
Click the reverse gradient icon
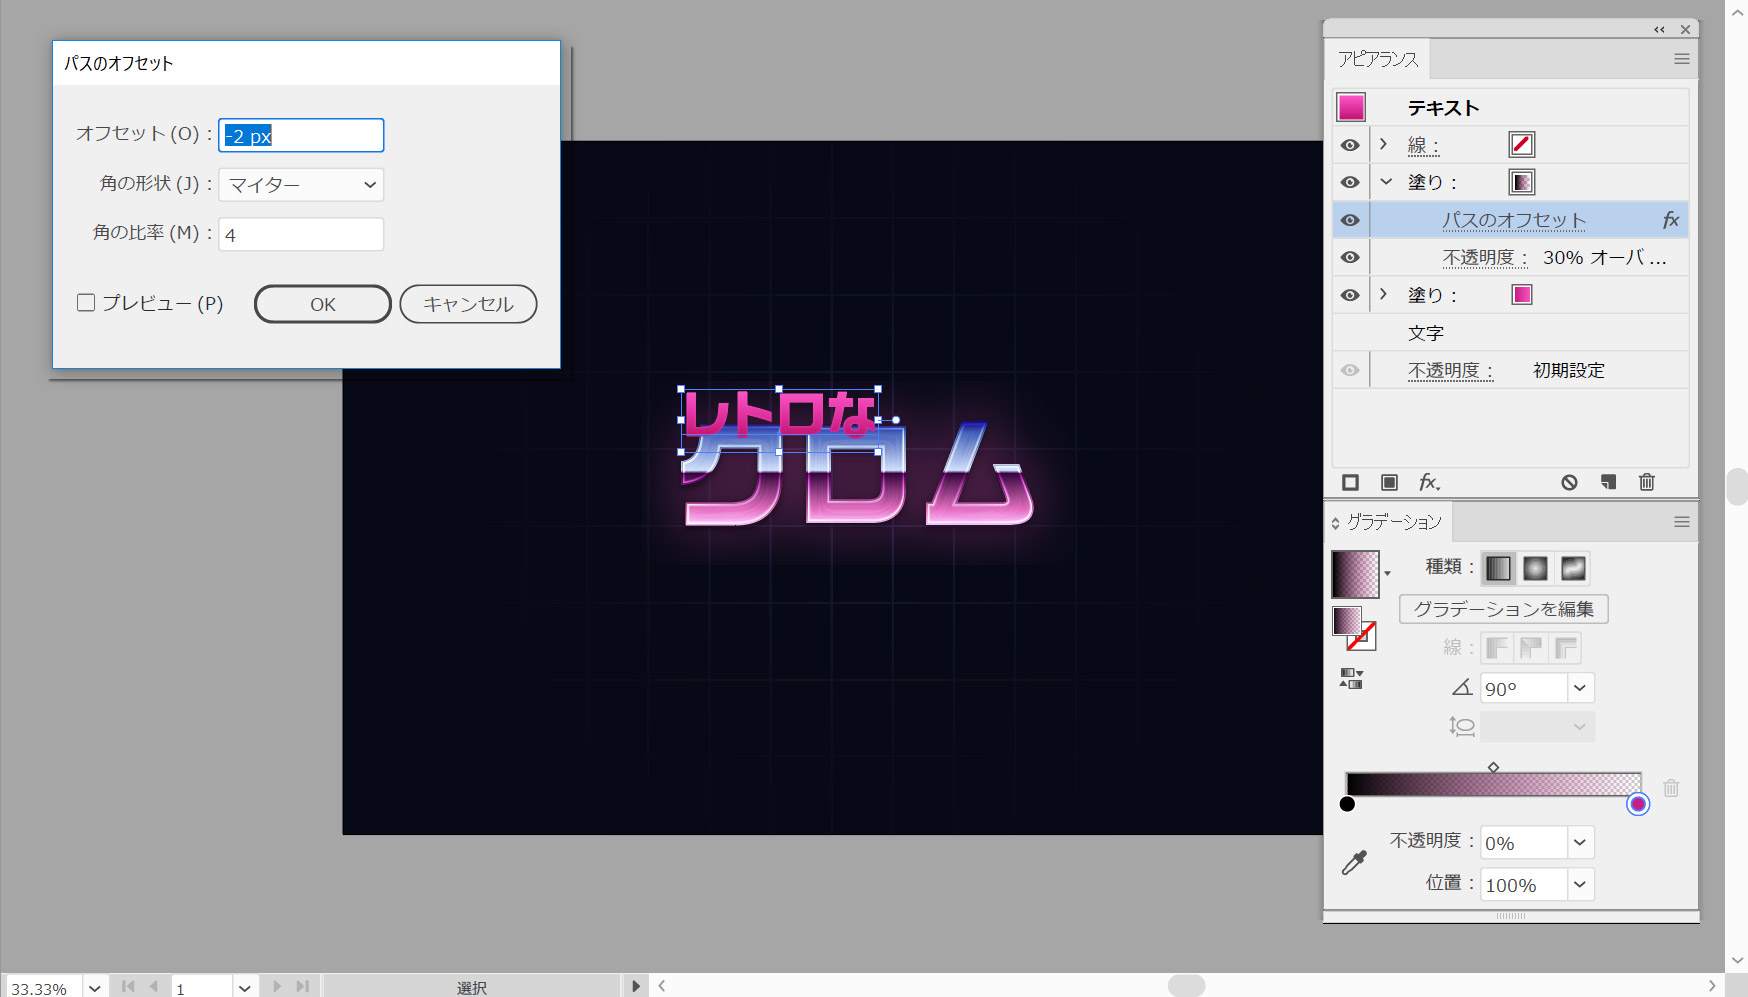click(x=1351, y=679)
